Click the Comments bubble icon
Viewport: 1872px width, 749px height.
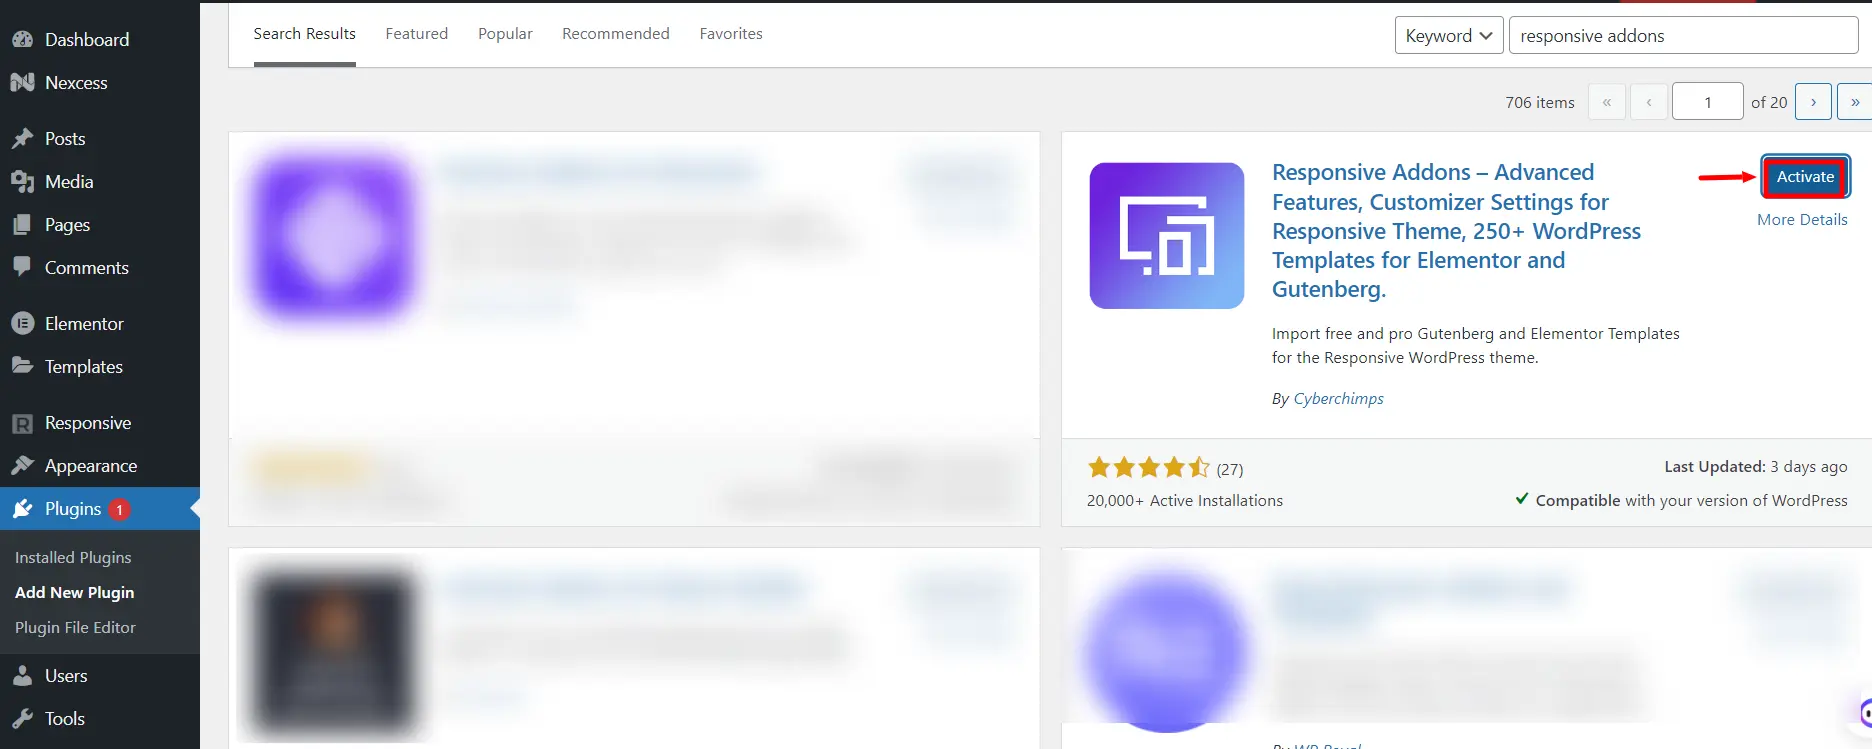coord(22,267)
